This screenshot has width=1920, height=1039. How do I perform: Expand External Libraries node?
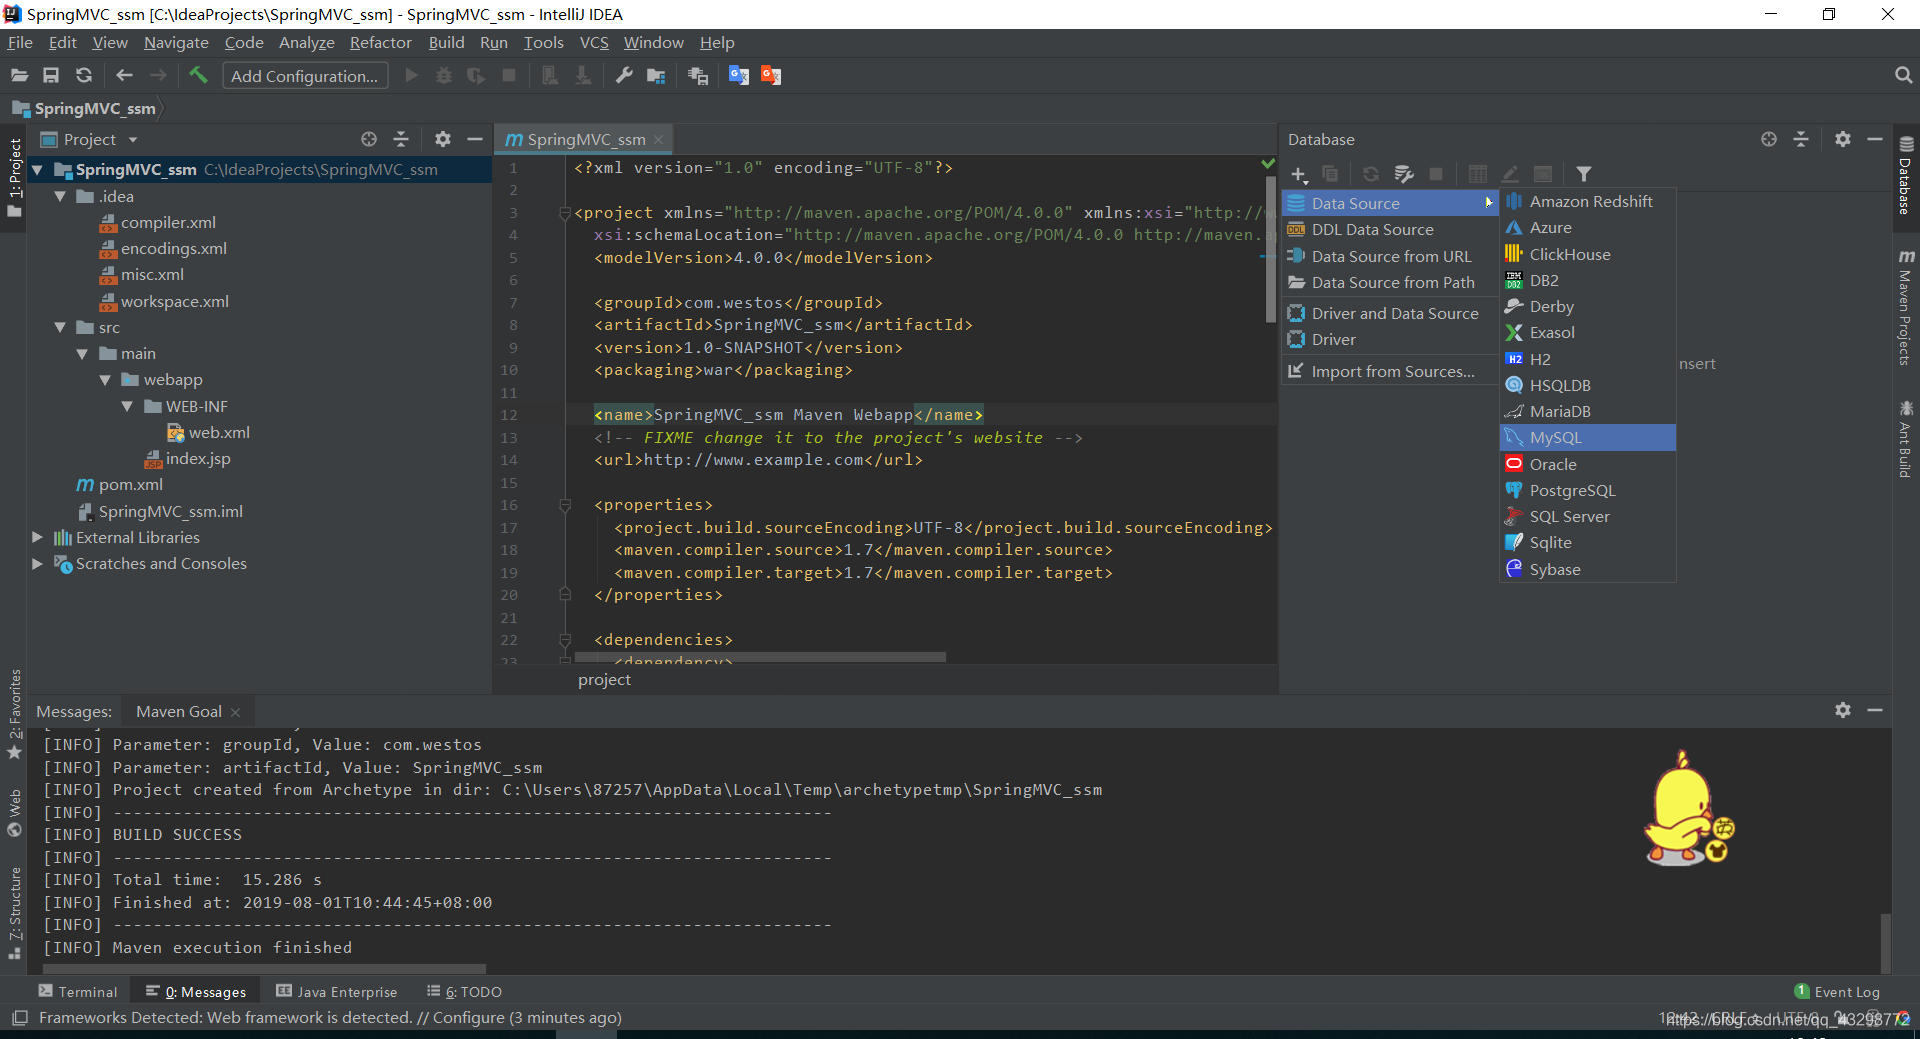tap(37, 538)
